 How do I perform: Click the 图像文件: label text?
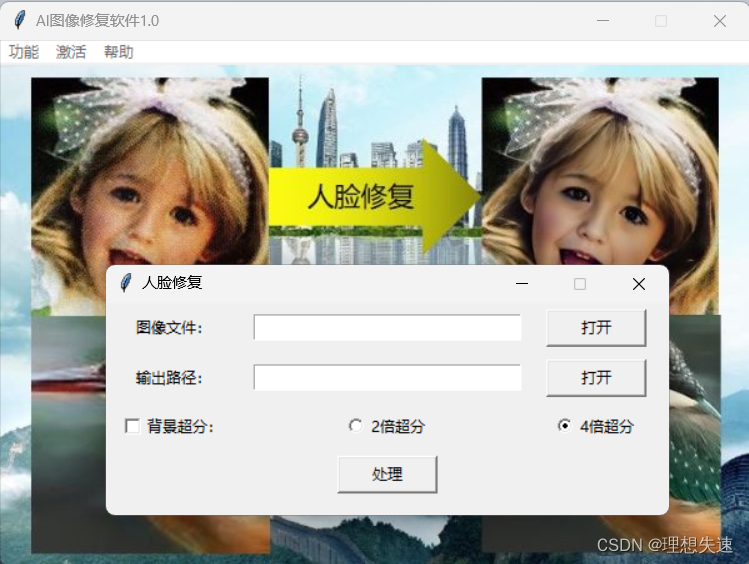(x=169, y=328)
